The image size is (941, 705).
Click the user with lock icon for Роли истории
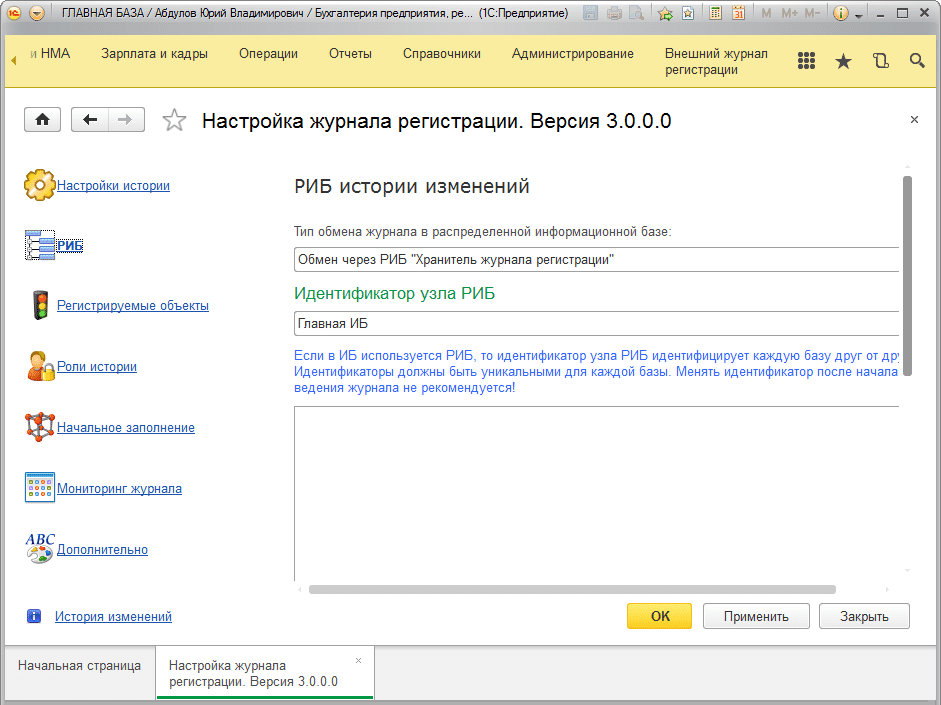click(39, 367)
